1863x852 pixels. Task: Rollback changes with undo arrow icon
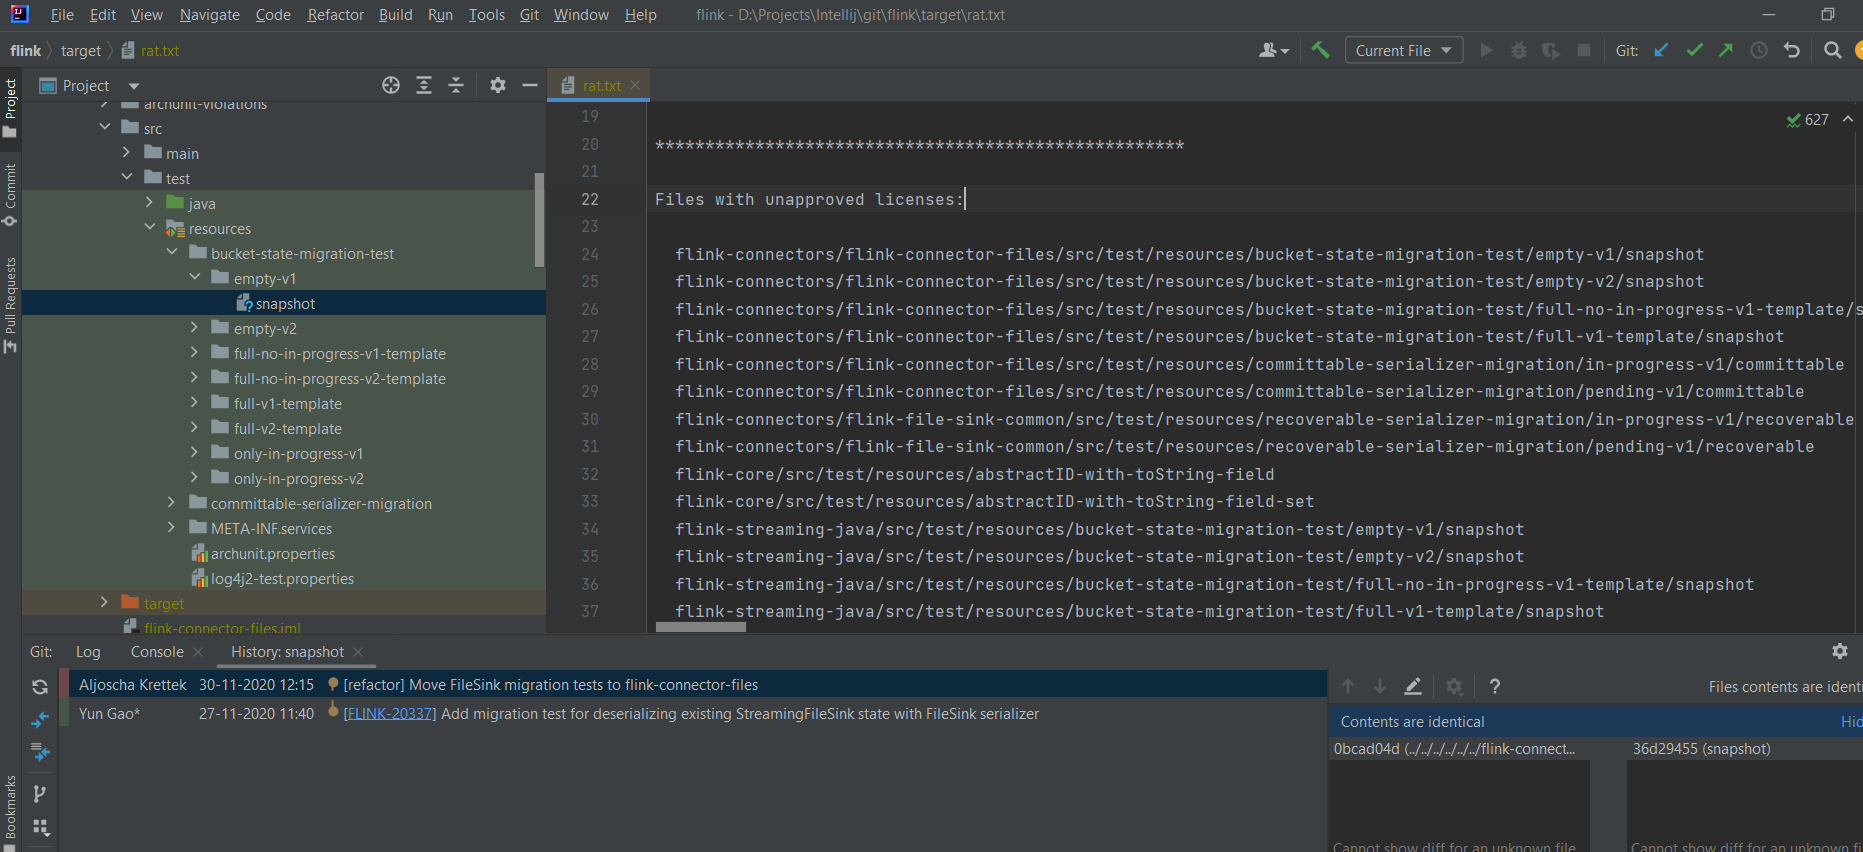click(1792, 50)
